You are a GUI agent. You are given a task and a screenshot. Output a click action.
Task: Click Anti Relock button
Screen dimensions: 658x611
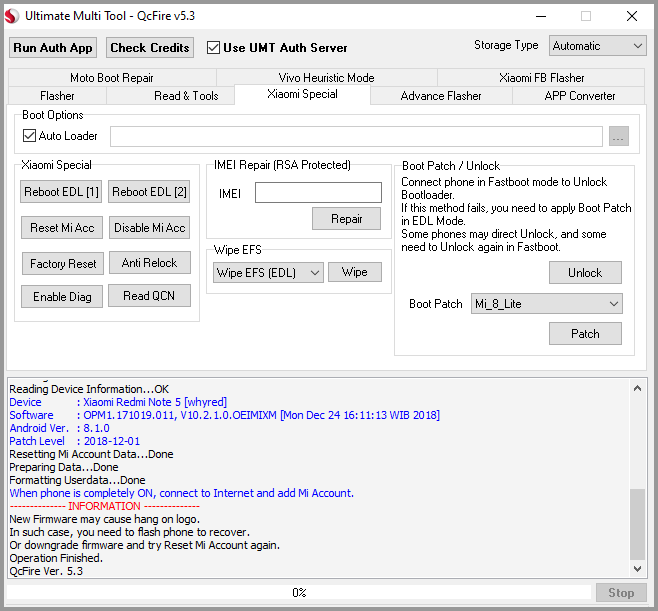[149, 263]
